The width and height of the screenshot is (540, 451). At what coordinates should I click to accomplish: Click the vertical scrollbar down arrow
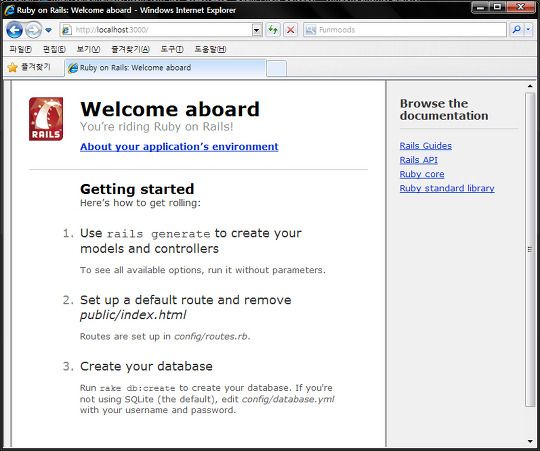530,441
